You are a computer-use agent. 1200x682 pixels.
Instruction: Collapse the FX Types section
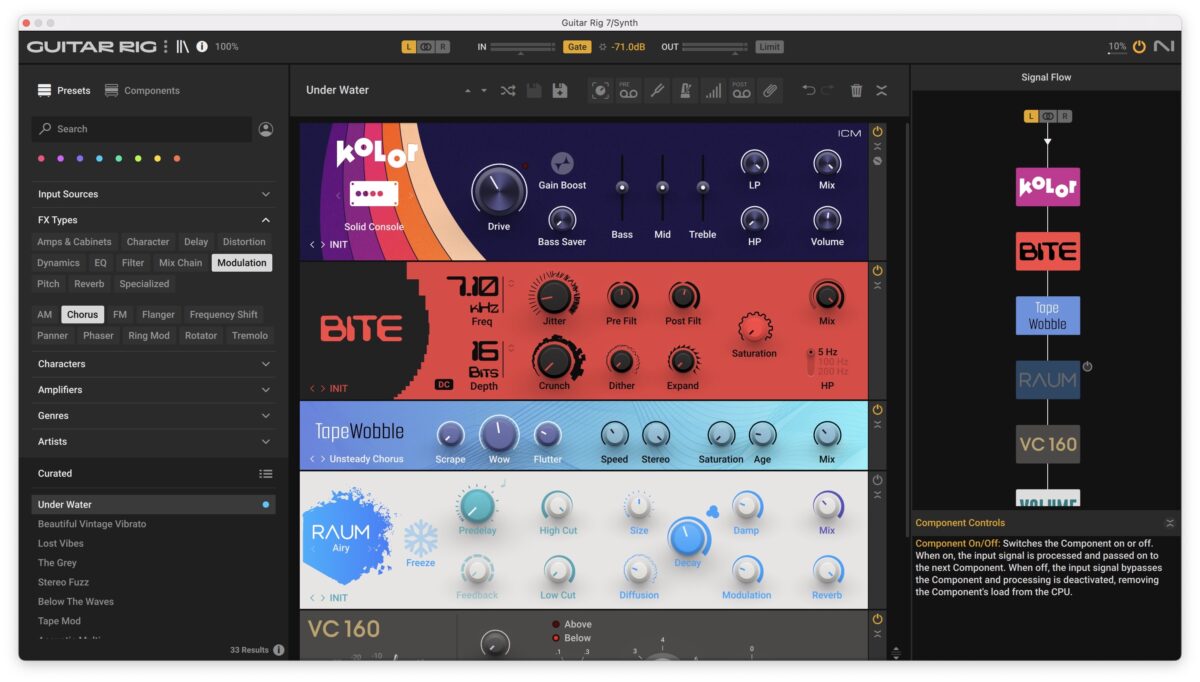click(x=154, y=220)
